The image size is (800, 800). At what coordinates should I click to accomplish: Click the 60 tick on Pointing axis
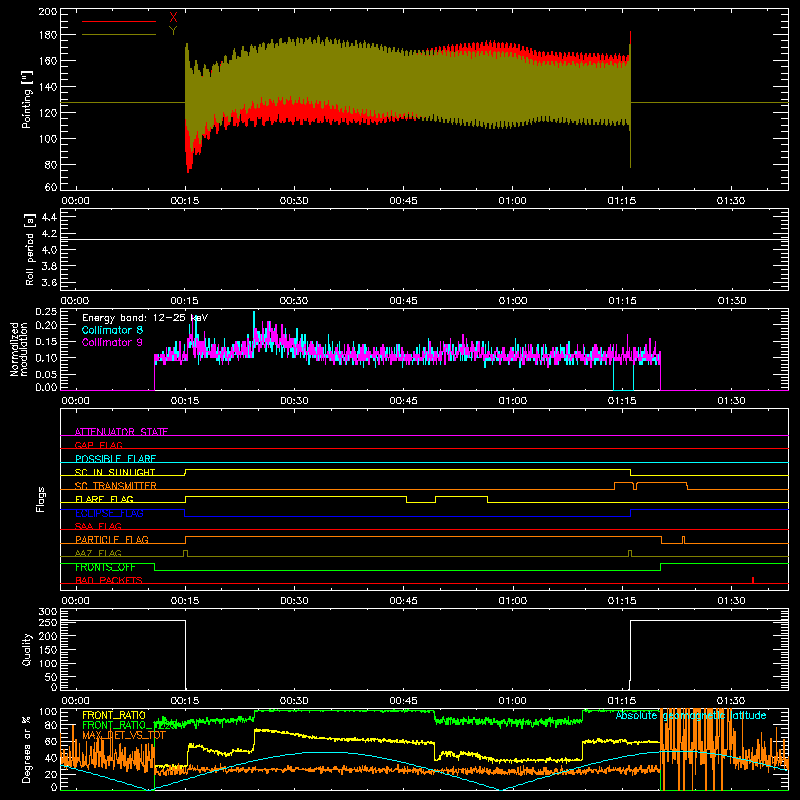click(x=51, y=187)
